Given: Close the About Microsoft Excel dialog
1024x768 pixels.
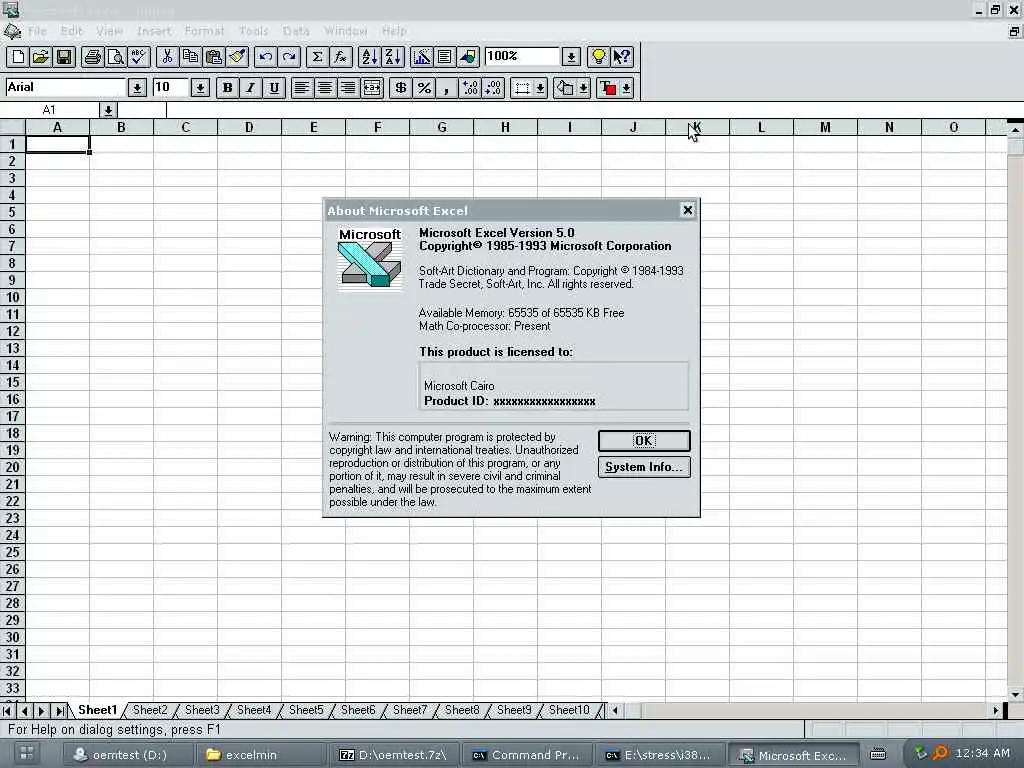Looking at the screenshot, I should (x=687, y=210).
